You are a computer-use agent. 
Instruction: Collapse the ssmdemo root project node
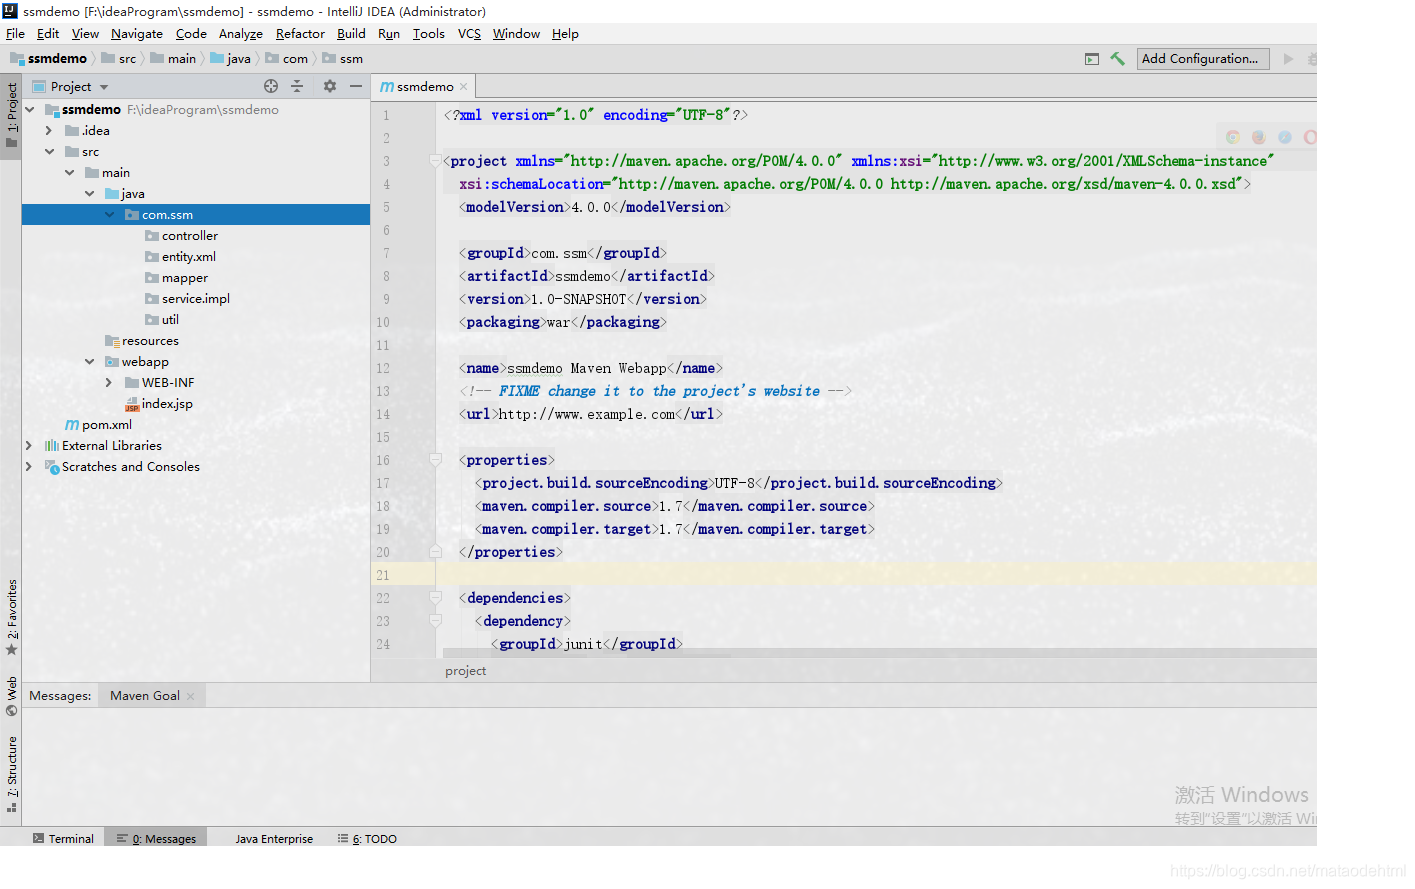(x=30, y=110)
